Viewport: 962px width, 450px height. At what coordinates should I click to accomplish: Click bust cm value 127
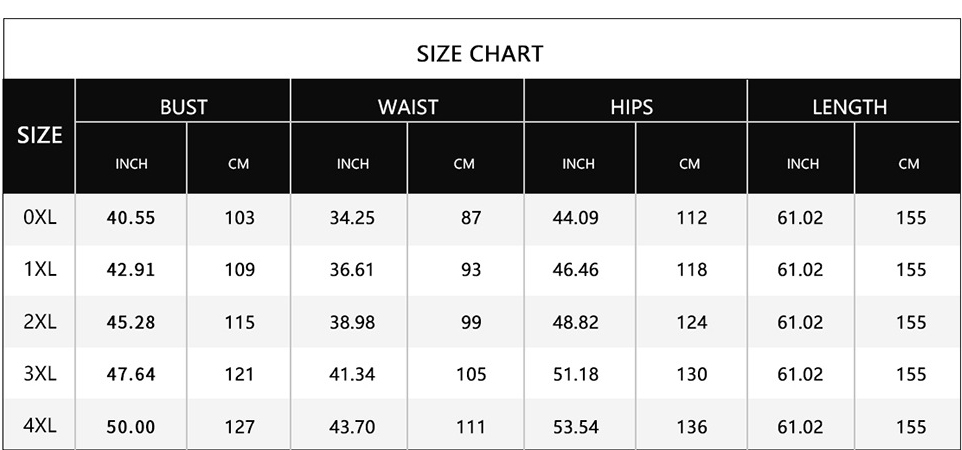[239, 427]
